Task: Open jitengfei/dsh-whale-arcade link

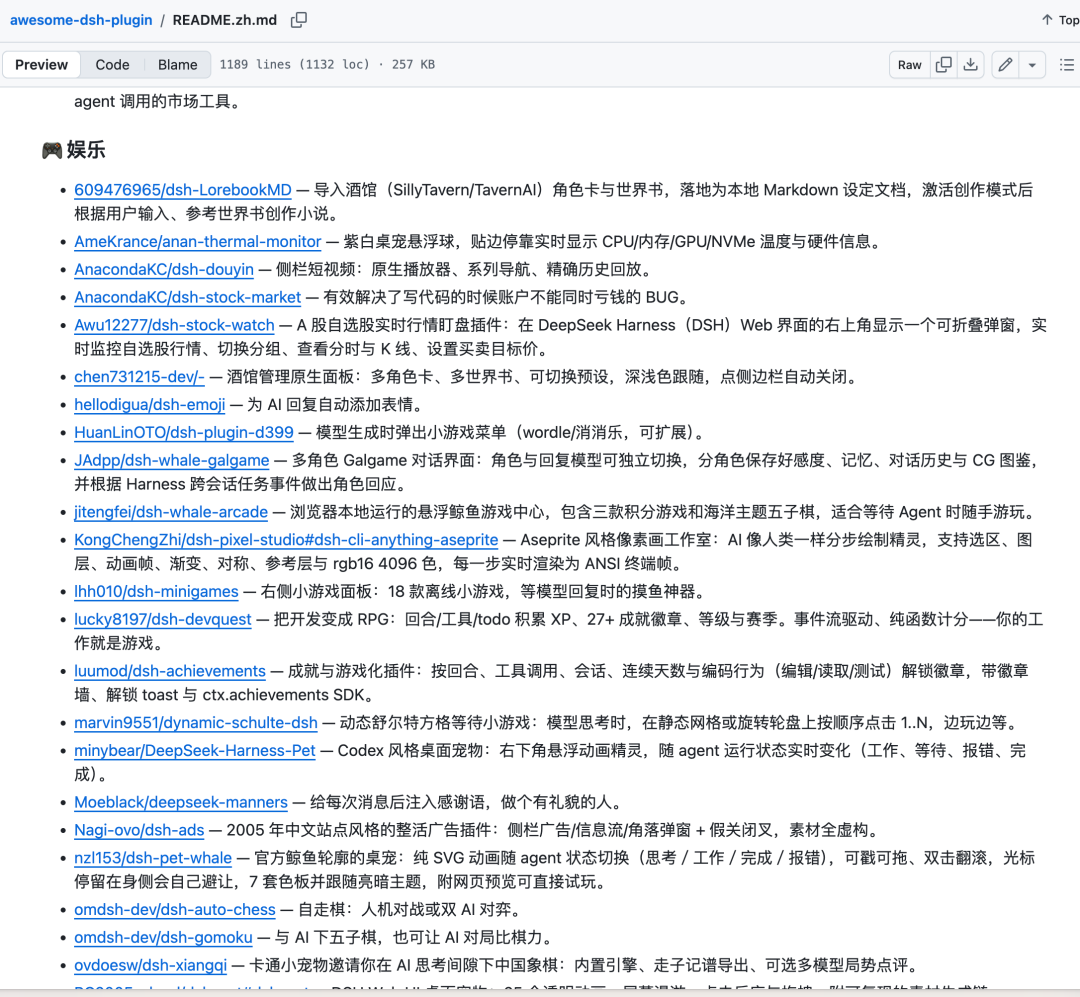Action: (171, 511)
